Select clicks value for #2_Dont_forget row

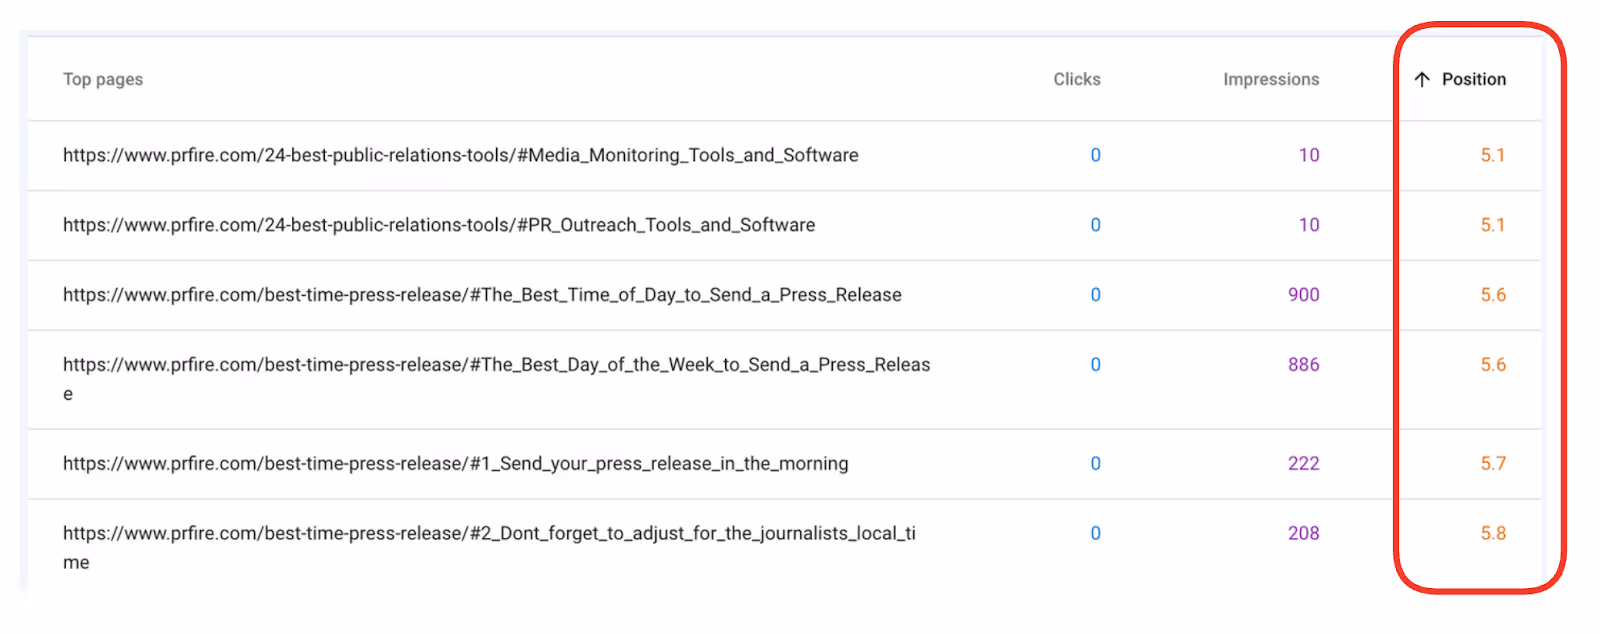pyautogui.click(x=1095, y=533)
